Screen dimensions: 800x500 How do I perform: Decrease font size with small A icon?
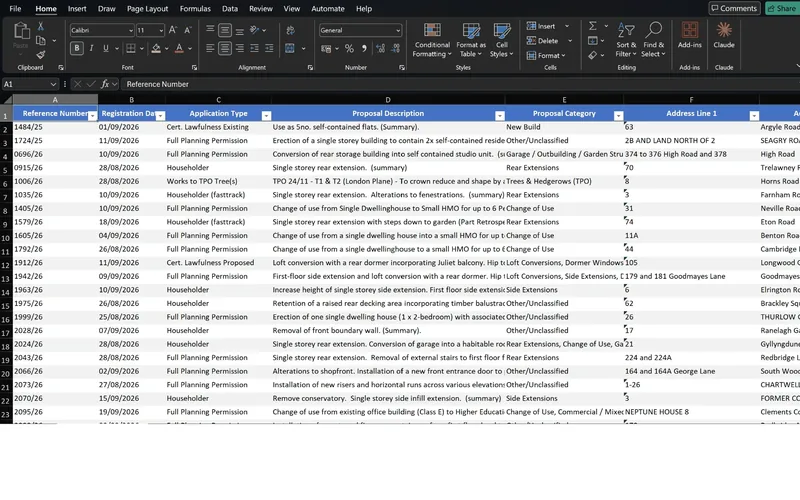(188, 30)
